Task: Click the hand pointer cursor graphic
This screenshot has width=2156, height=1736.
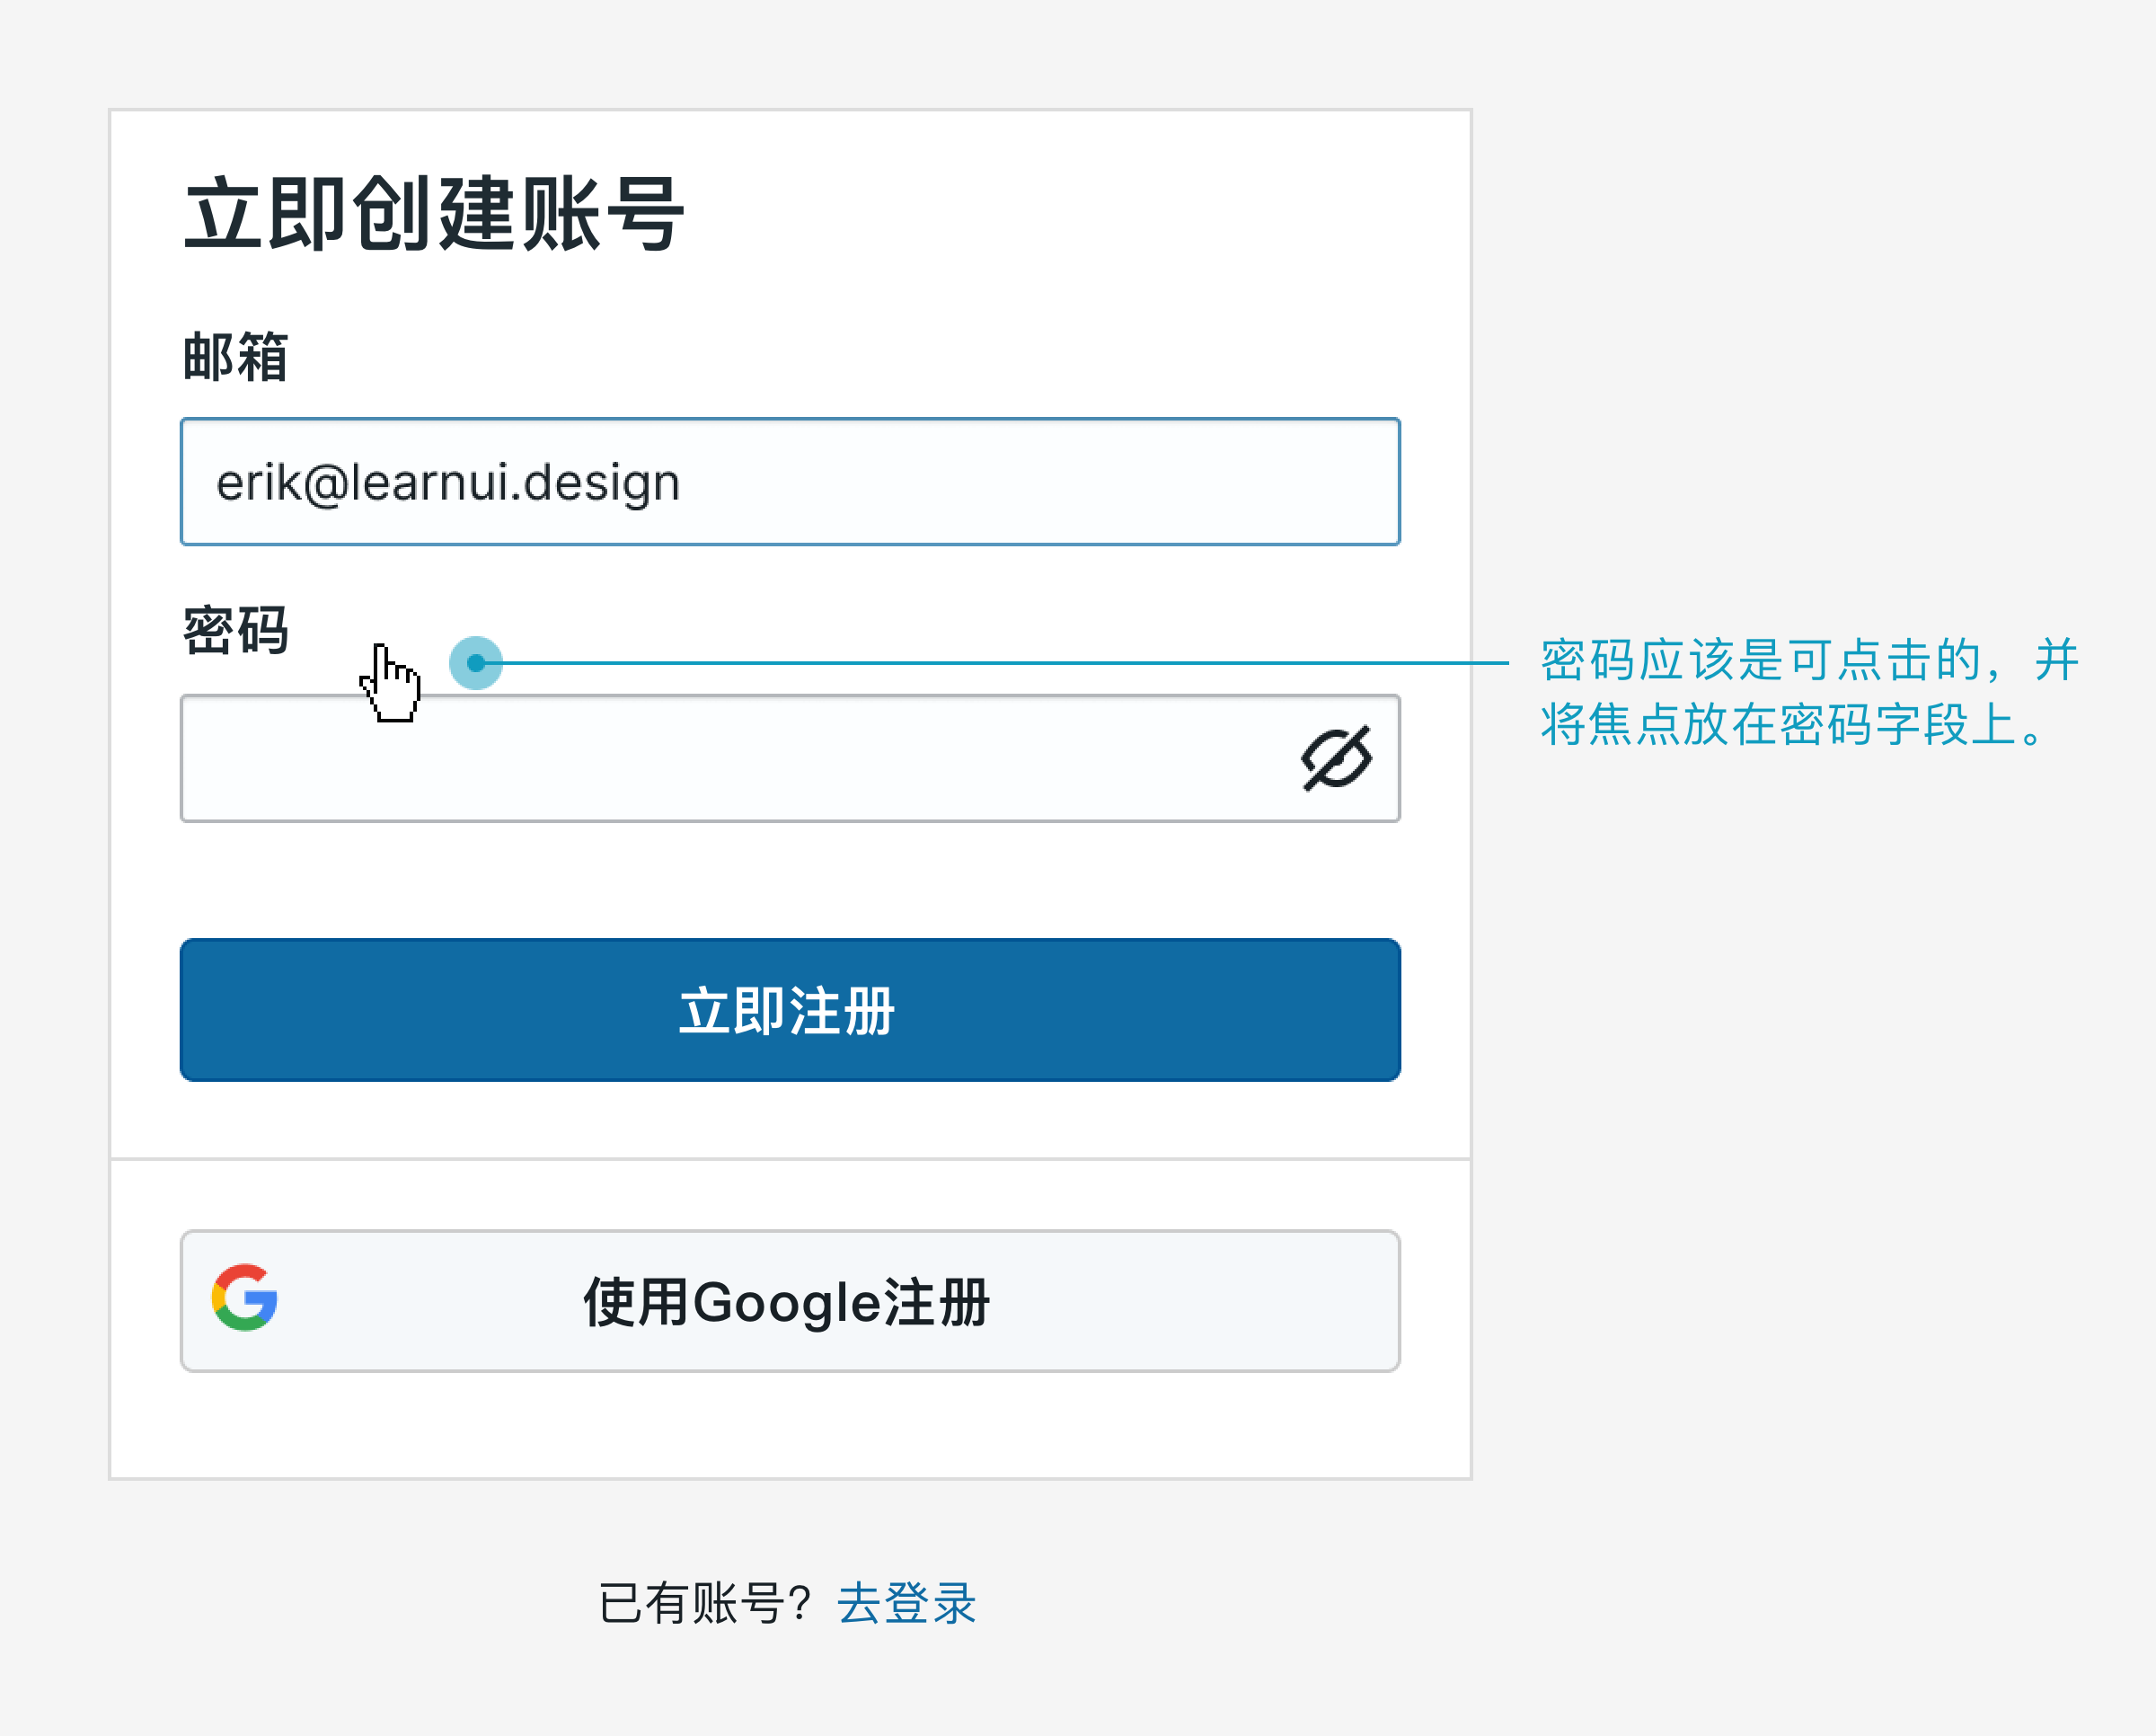Action: pos(390,683)
